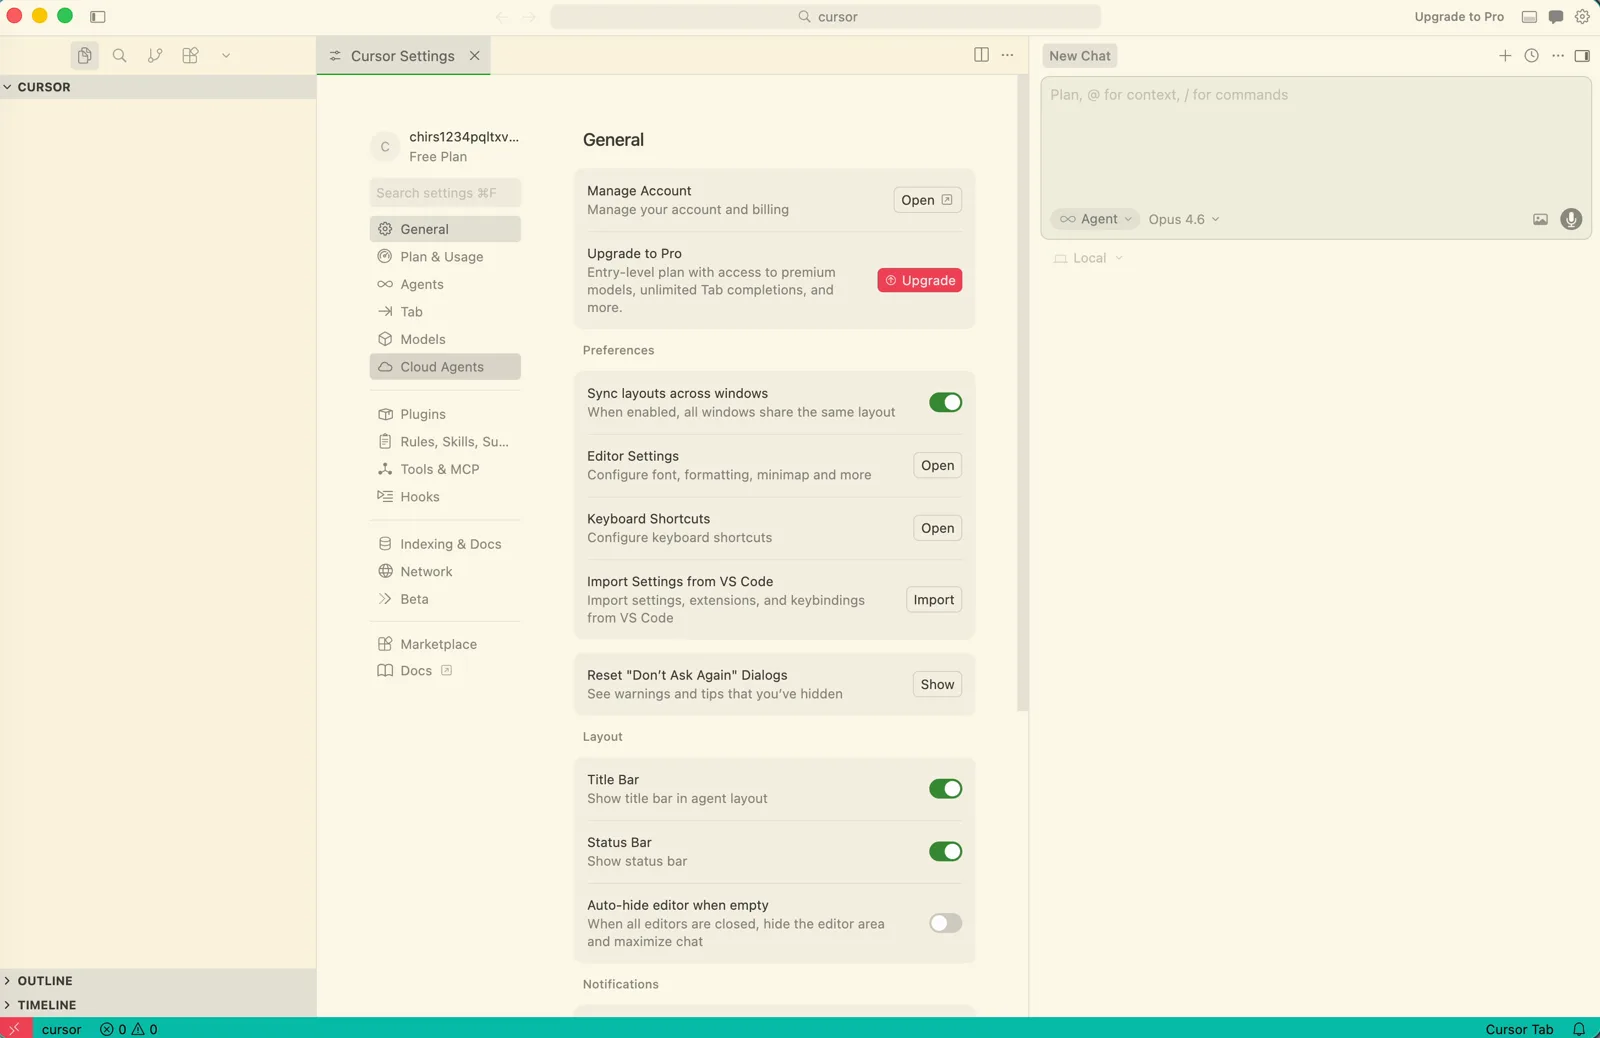
Task: Open Tab settings category
Action: (x=445, y=312)
